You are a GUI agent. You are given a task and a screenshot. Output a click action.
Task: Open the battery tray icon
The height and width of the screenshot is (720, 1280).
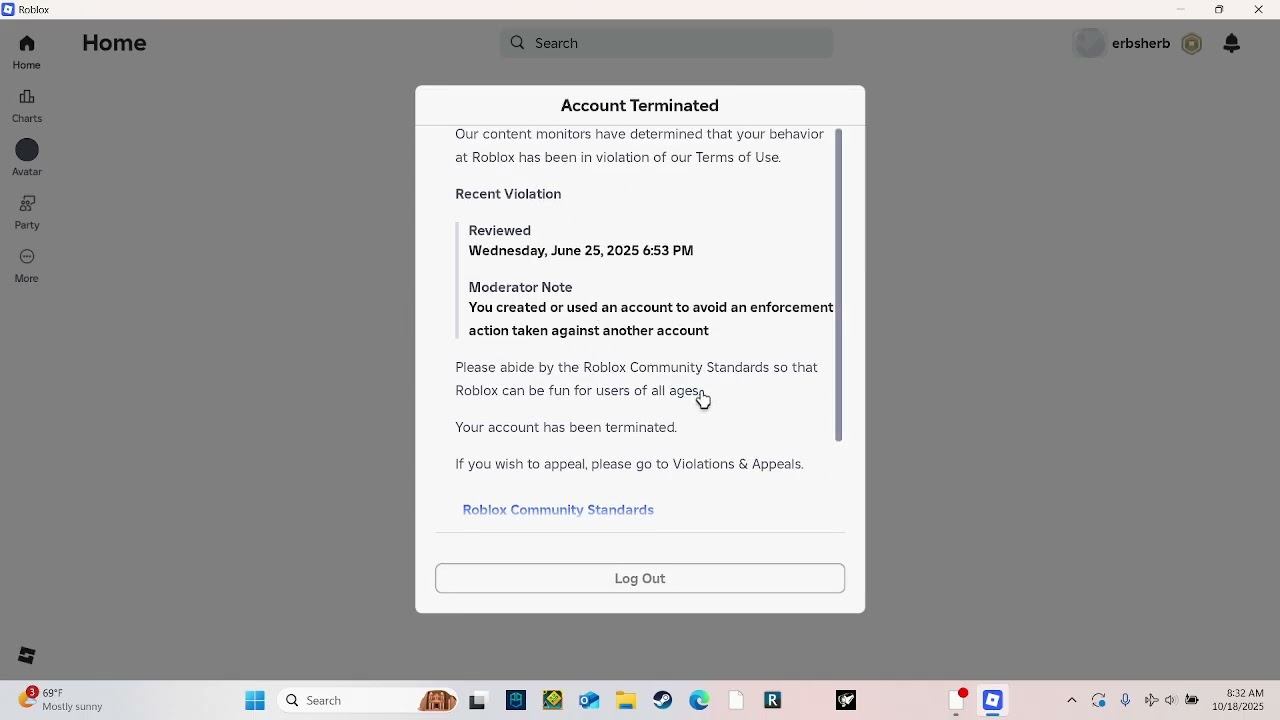tap(1192, 700)
